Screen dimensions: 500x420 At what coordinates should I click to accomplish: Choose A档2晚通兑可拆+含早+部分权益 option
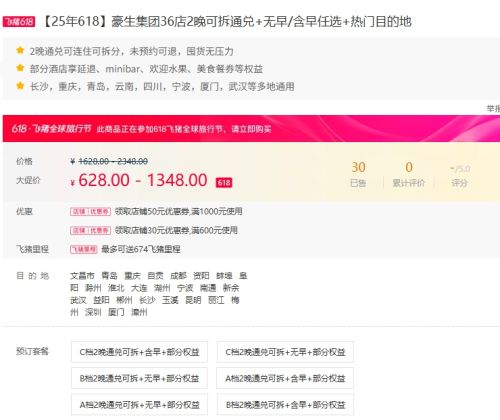pyautogui.click(x=285, y=378)
